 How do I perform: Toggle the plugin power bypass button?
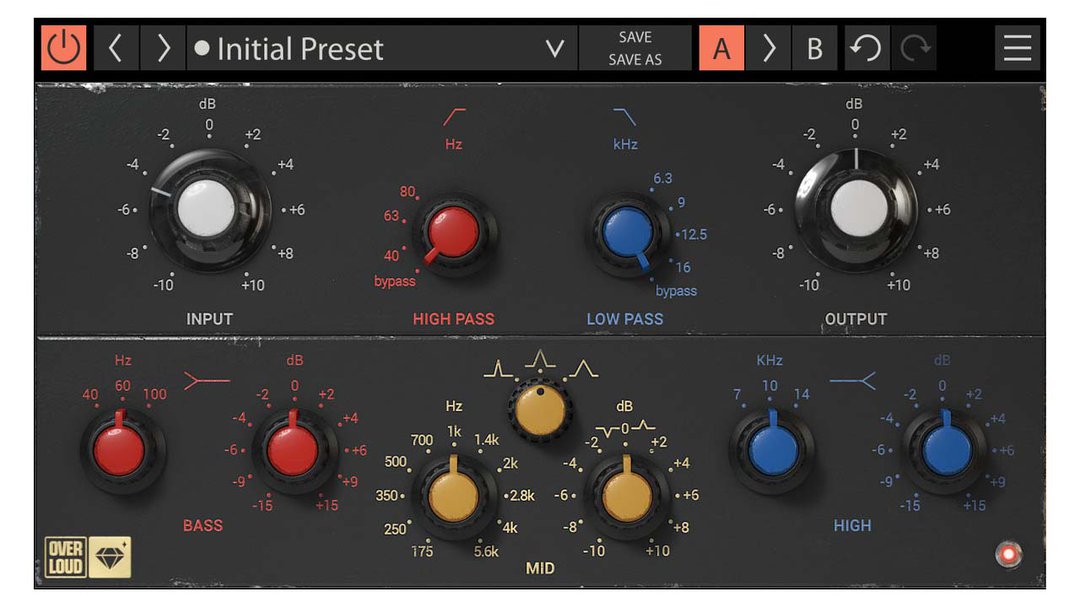coord(64,48)
